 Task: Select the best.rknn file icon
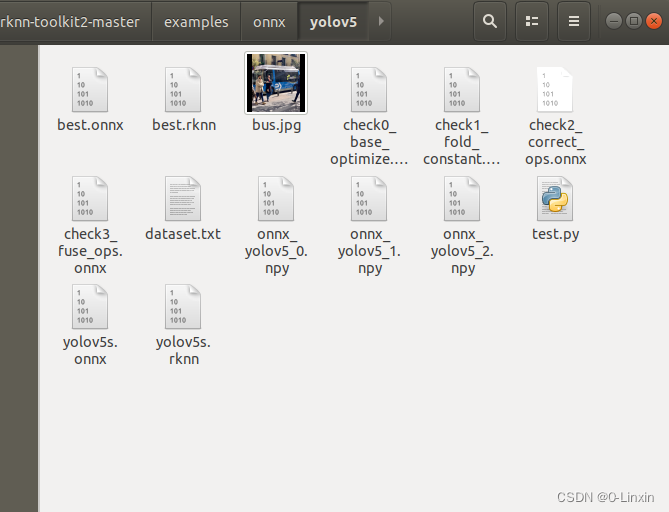(x=183, y=90)
